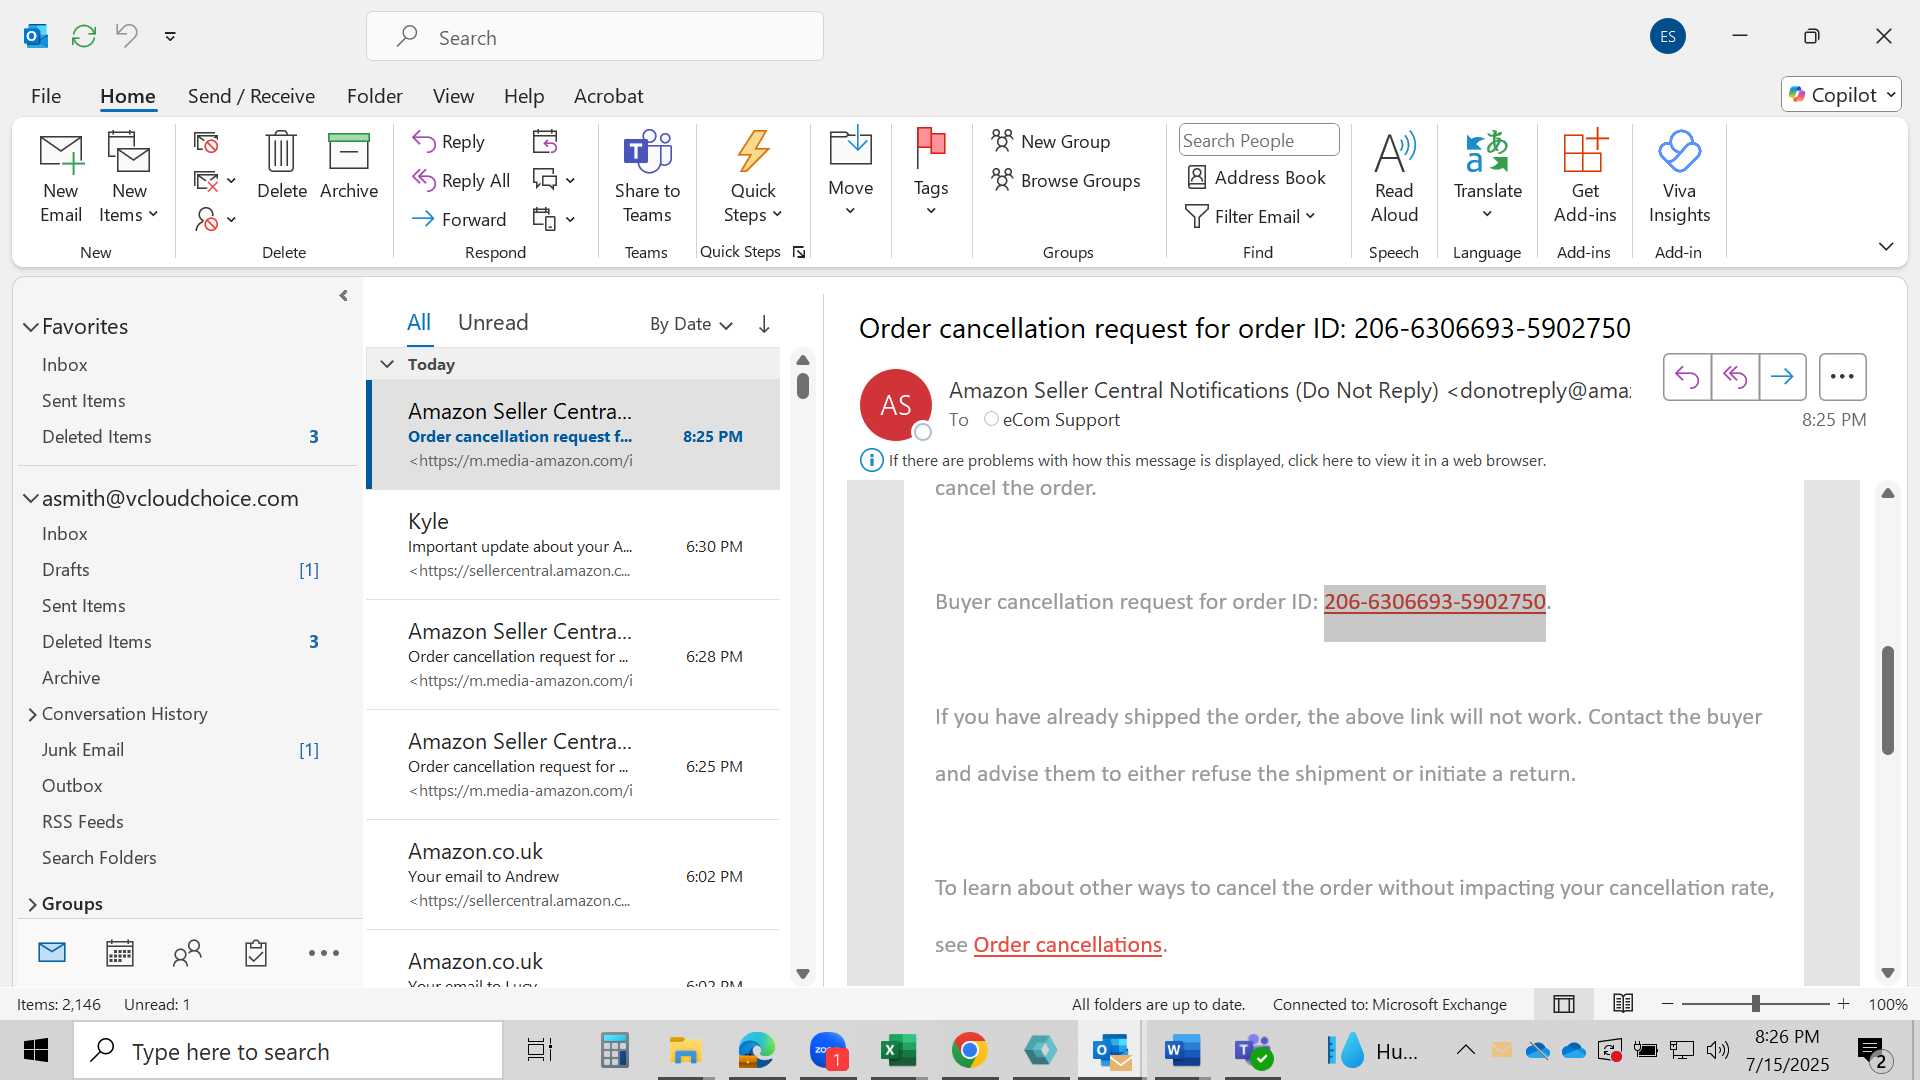
Task: Switch to Normal view in status bar
Action: click(1564, 1004)
